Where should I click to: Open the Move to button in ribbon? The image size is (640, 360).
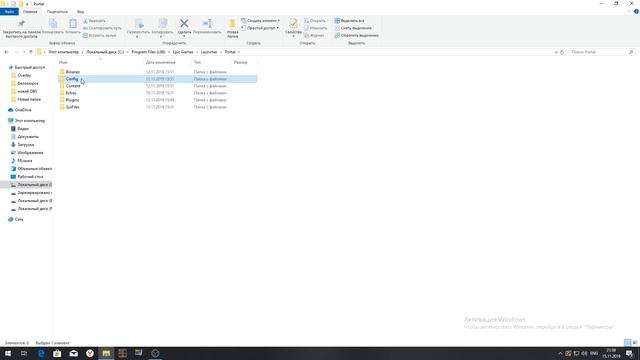(x=138, y=28)
